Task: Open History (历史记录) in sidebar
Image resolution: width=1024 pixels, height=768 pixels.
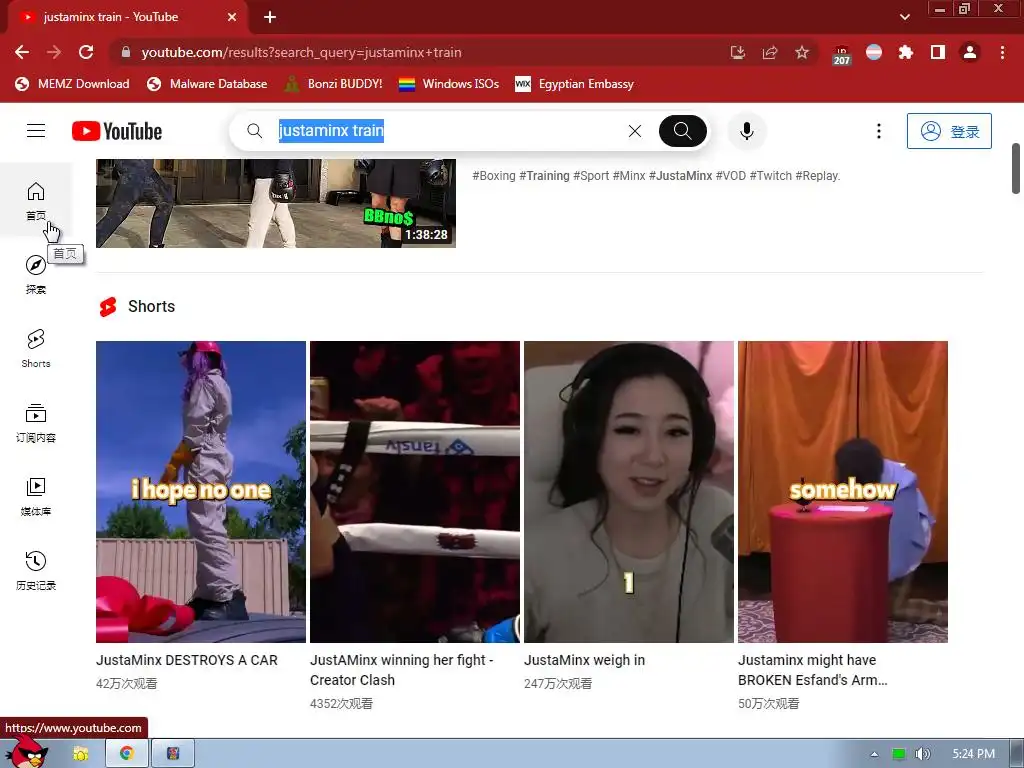Action: point(36,570)
